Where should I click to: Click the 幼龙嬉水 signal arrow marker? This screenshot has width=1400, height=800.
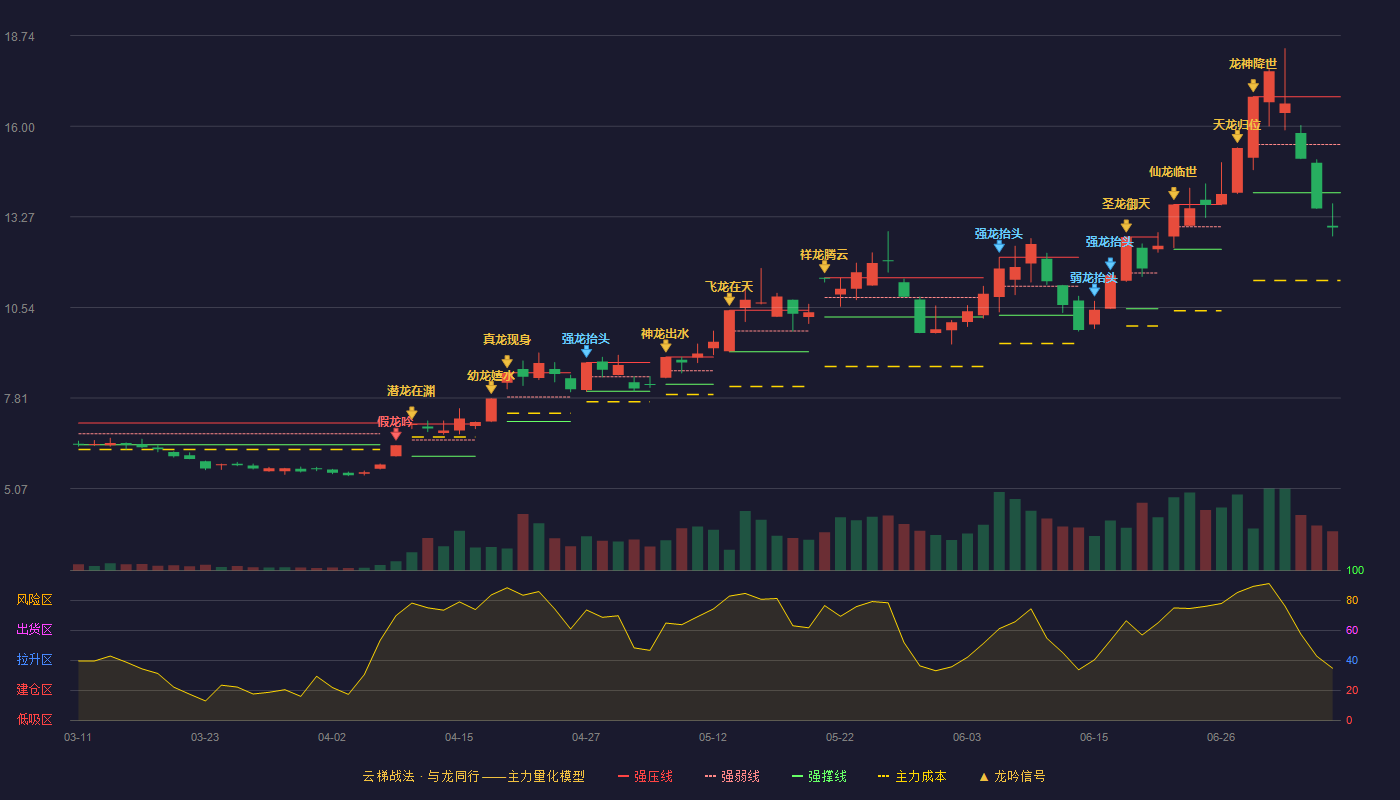pos(491,387)
